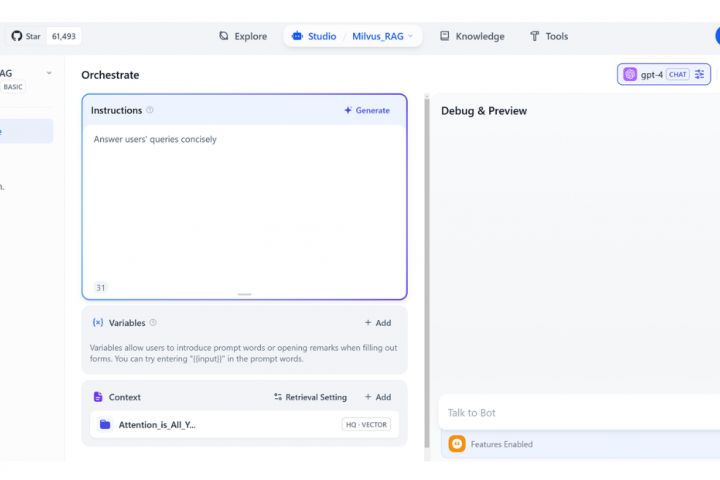The width and height of the screenshot is (720, 480).
Task: Expand the sidebar app name chevron
Action: click(x=49, y=73)
